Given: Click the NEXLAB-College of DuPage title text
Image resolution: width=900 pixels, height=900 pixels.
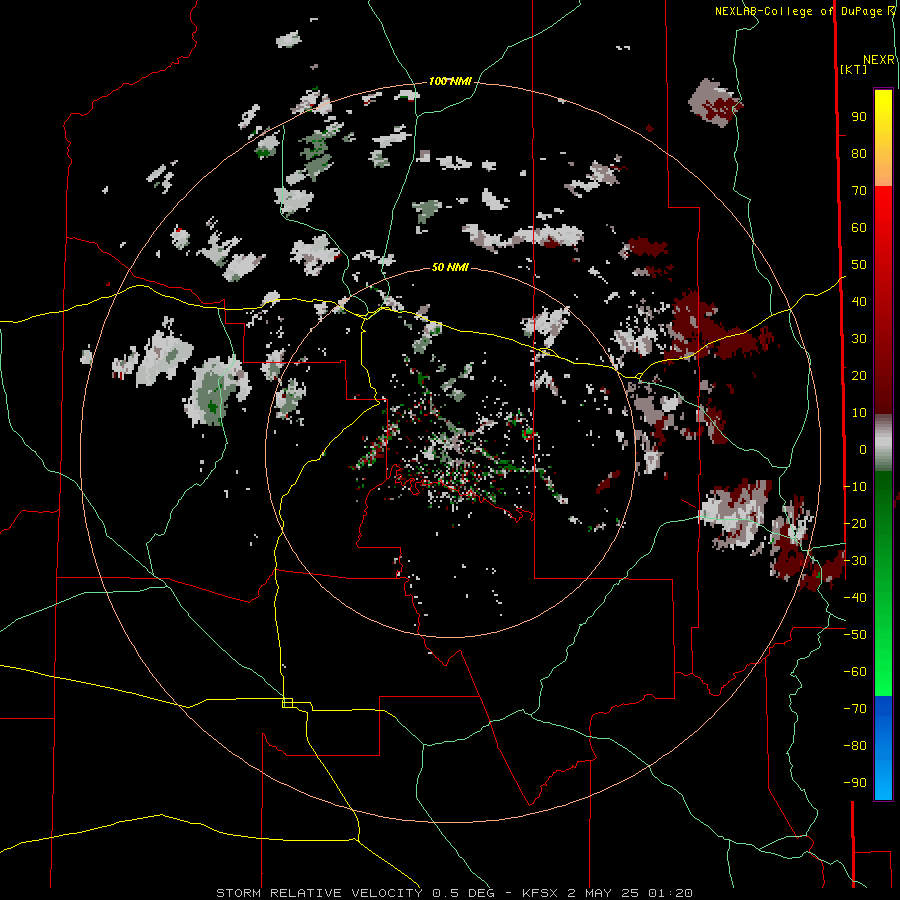Looking at the screenshot, I should coord(798,11).
